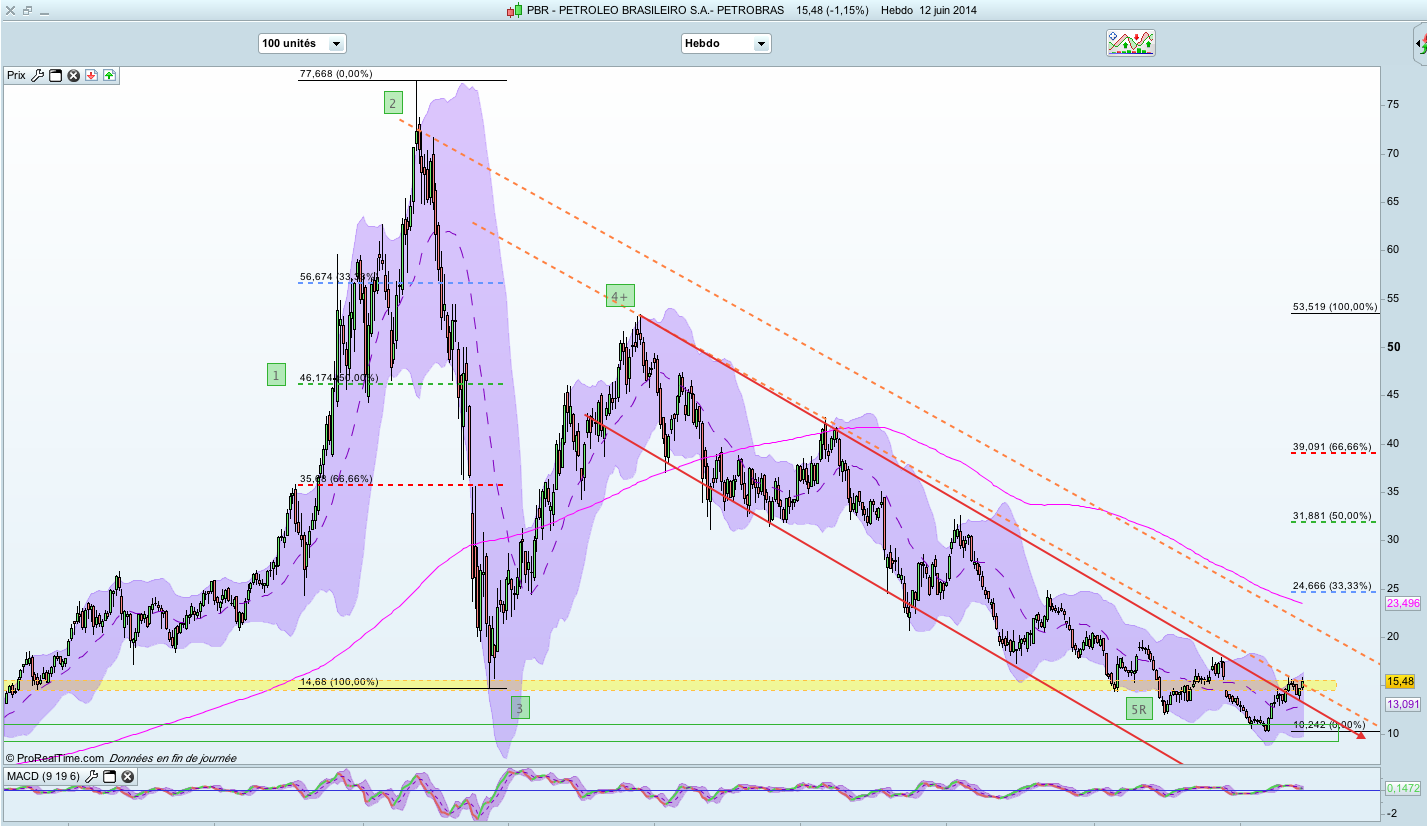Click the 24,666 (33,33%) level label
This screenshot has width=1427, height=826.
1332,586
